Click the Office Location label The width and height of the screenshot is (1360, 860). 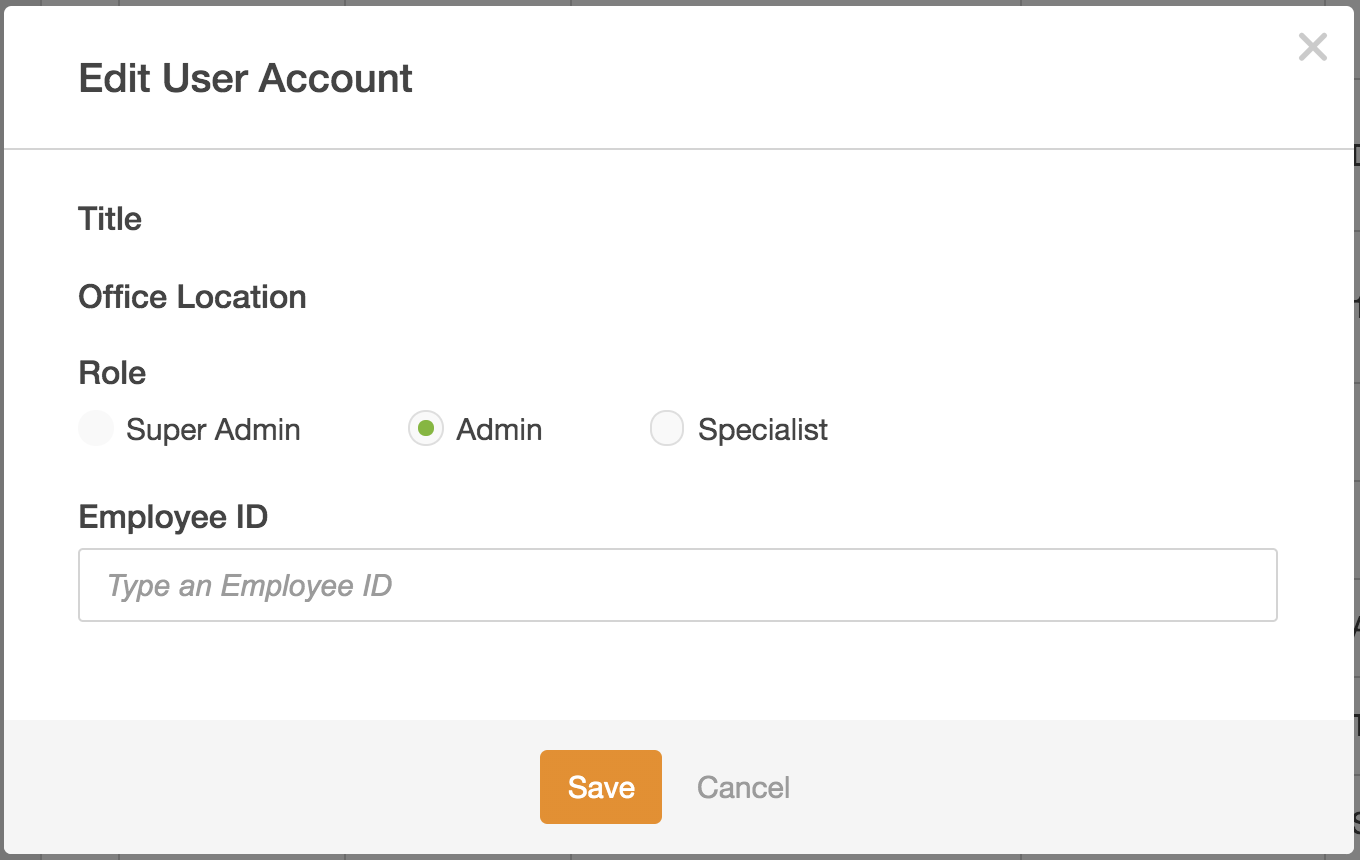(192, 297)
